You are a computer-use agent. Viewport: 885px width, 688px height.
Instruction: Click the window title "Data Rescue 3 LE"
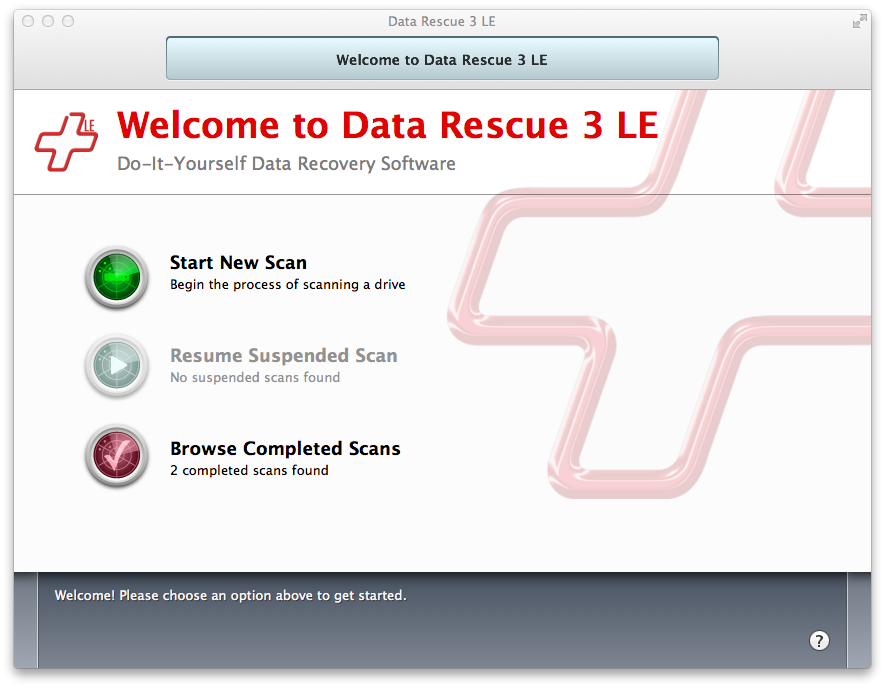click(441, 21)
